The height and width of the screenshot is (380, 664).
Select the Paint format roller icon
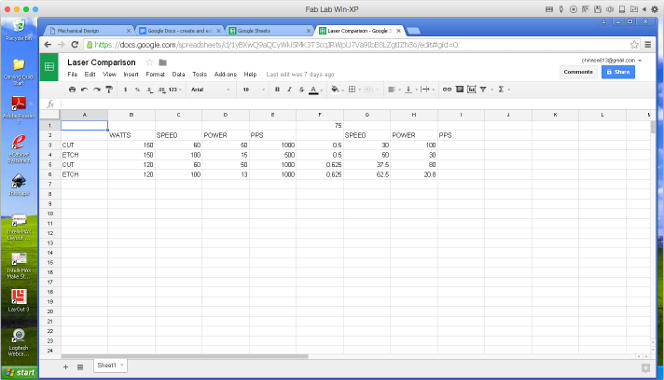[109, 89]
